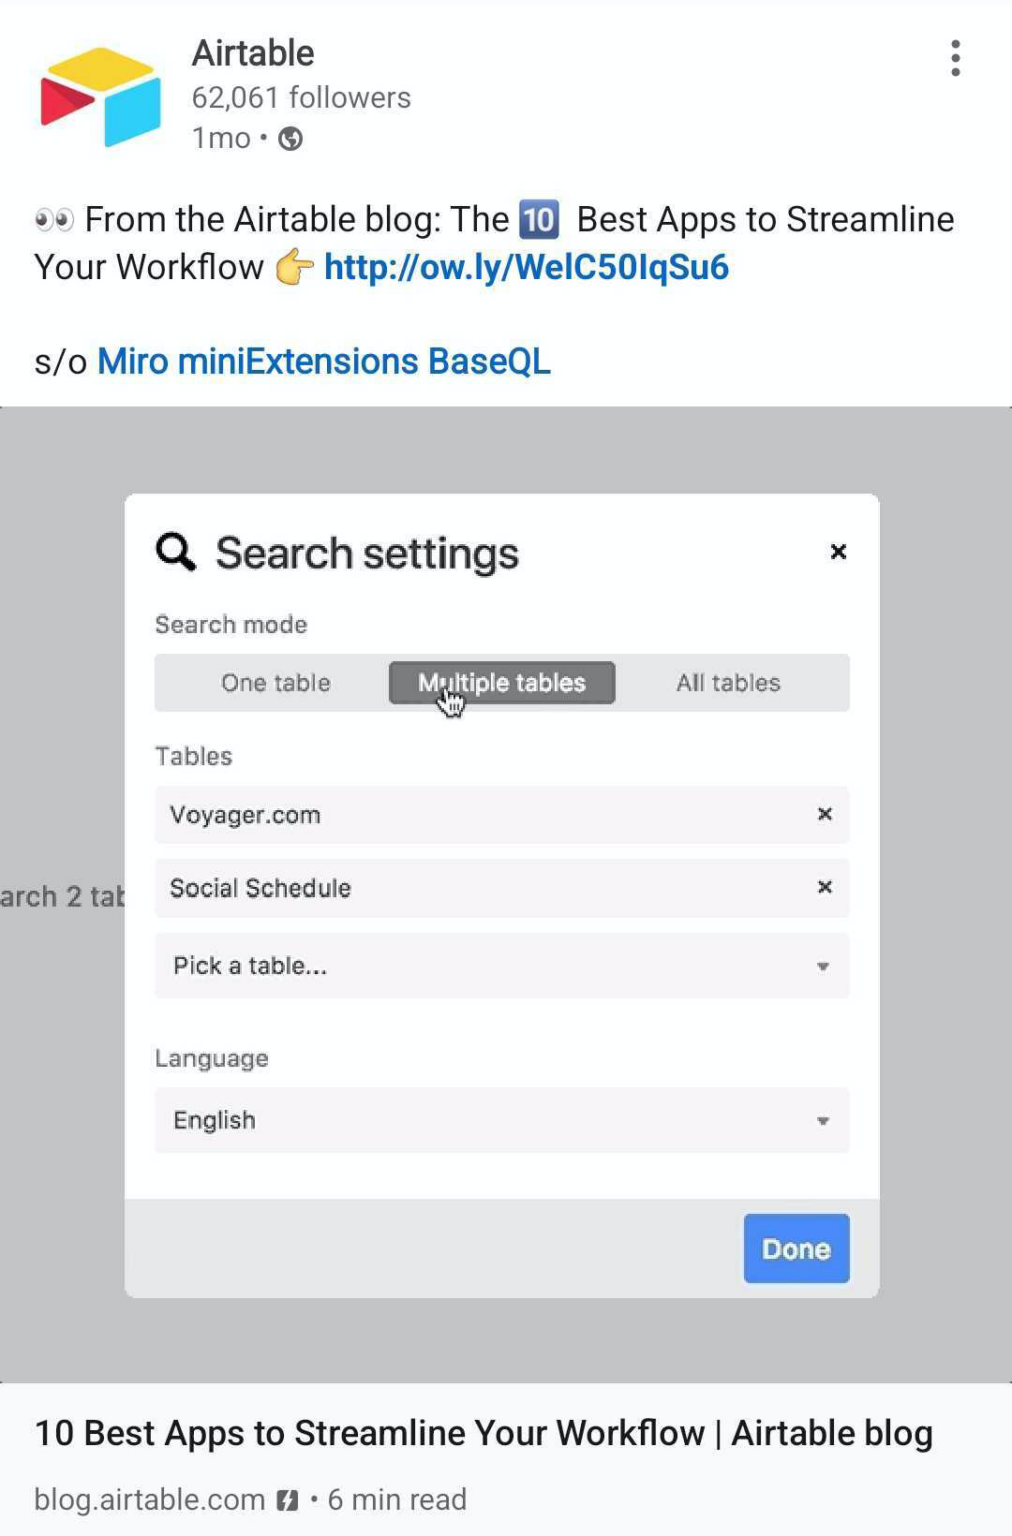The height and width of the screenshot is (1536, 1012).
Task: Open the miniExtensions mention link
Action: 298,362
